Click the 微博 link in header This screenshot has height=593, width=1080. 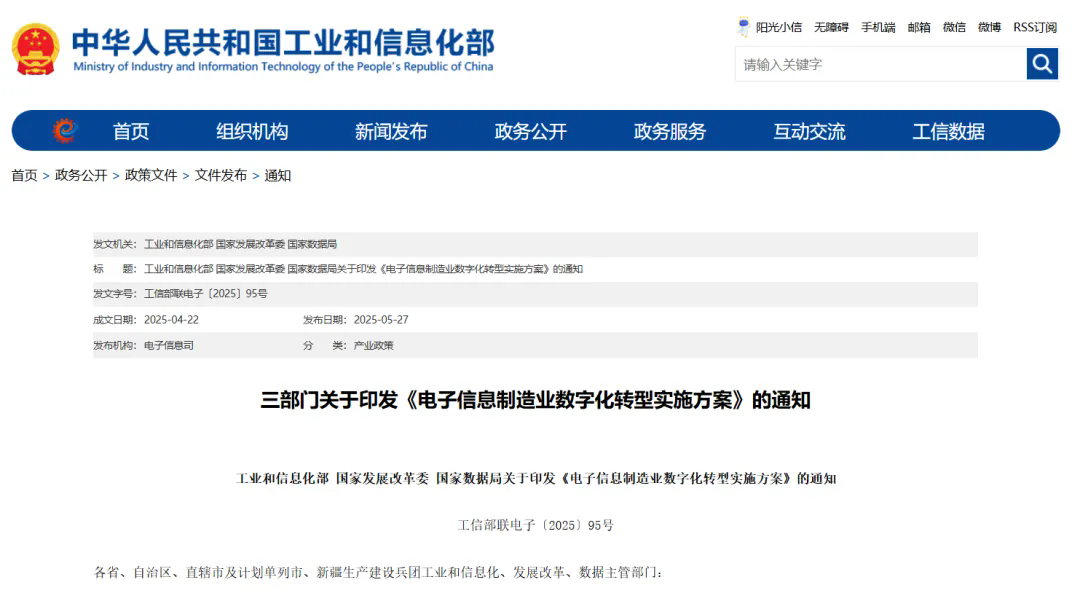(x=989, y=27)
